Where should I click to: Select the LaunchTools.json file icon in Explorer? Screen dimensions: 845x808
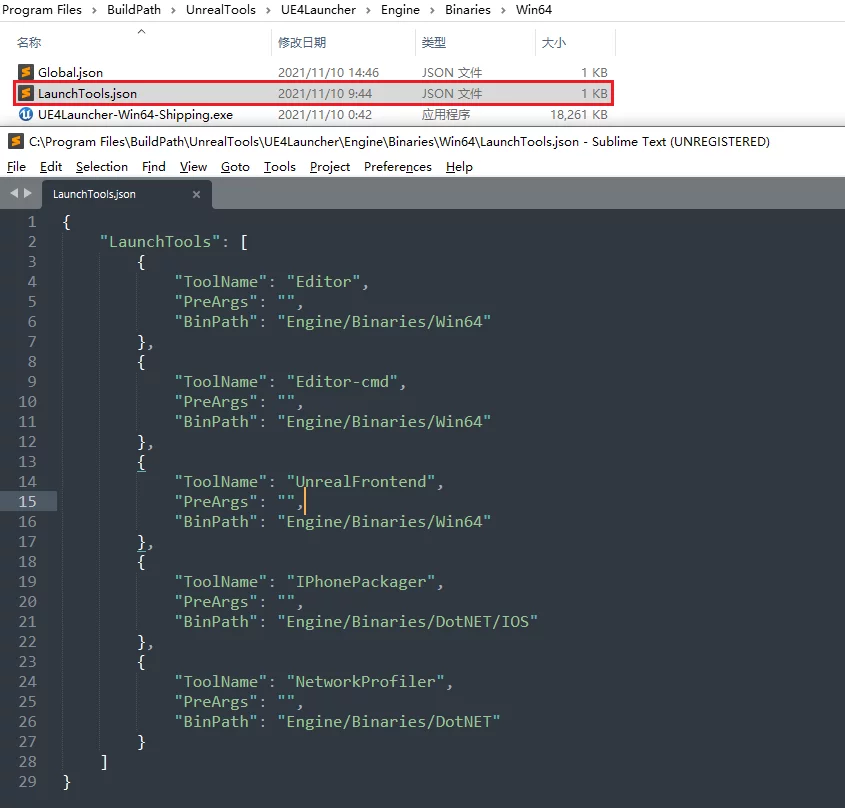[26, 94]
